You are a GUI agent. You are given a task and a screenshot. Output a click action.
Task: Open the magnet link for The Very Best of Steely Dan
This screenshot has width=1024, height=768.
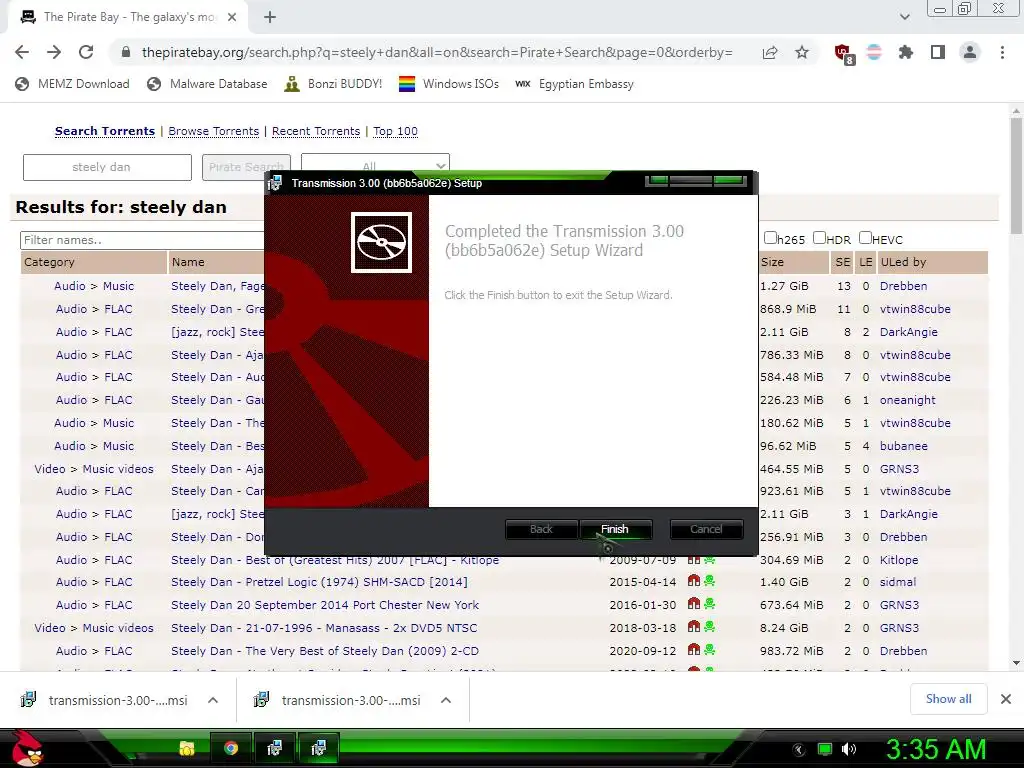pos(694,649)
